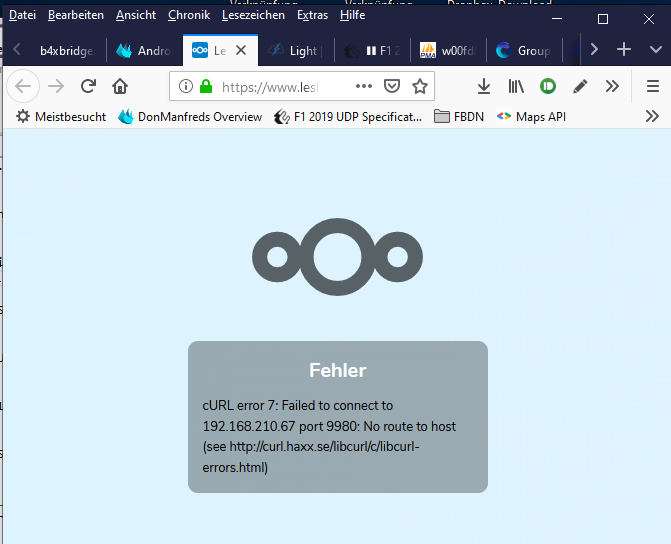The image size is (671, 544).
Task: Open the Downloads panel
Action: point(484,86)
